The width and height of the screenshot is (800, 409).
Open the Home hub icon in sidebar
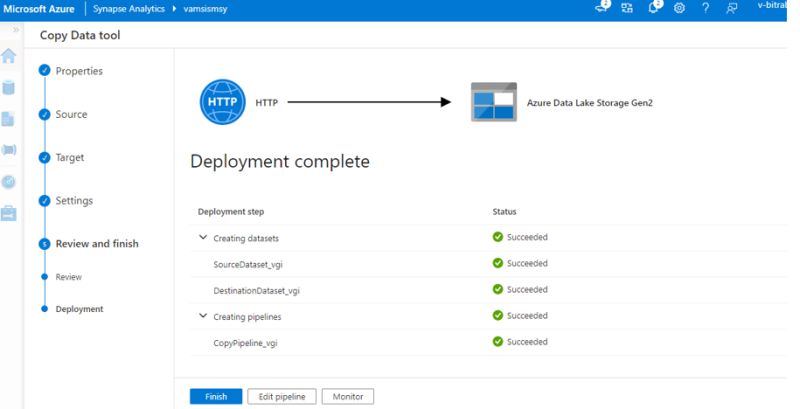9,56
